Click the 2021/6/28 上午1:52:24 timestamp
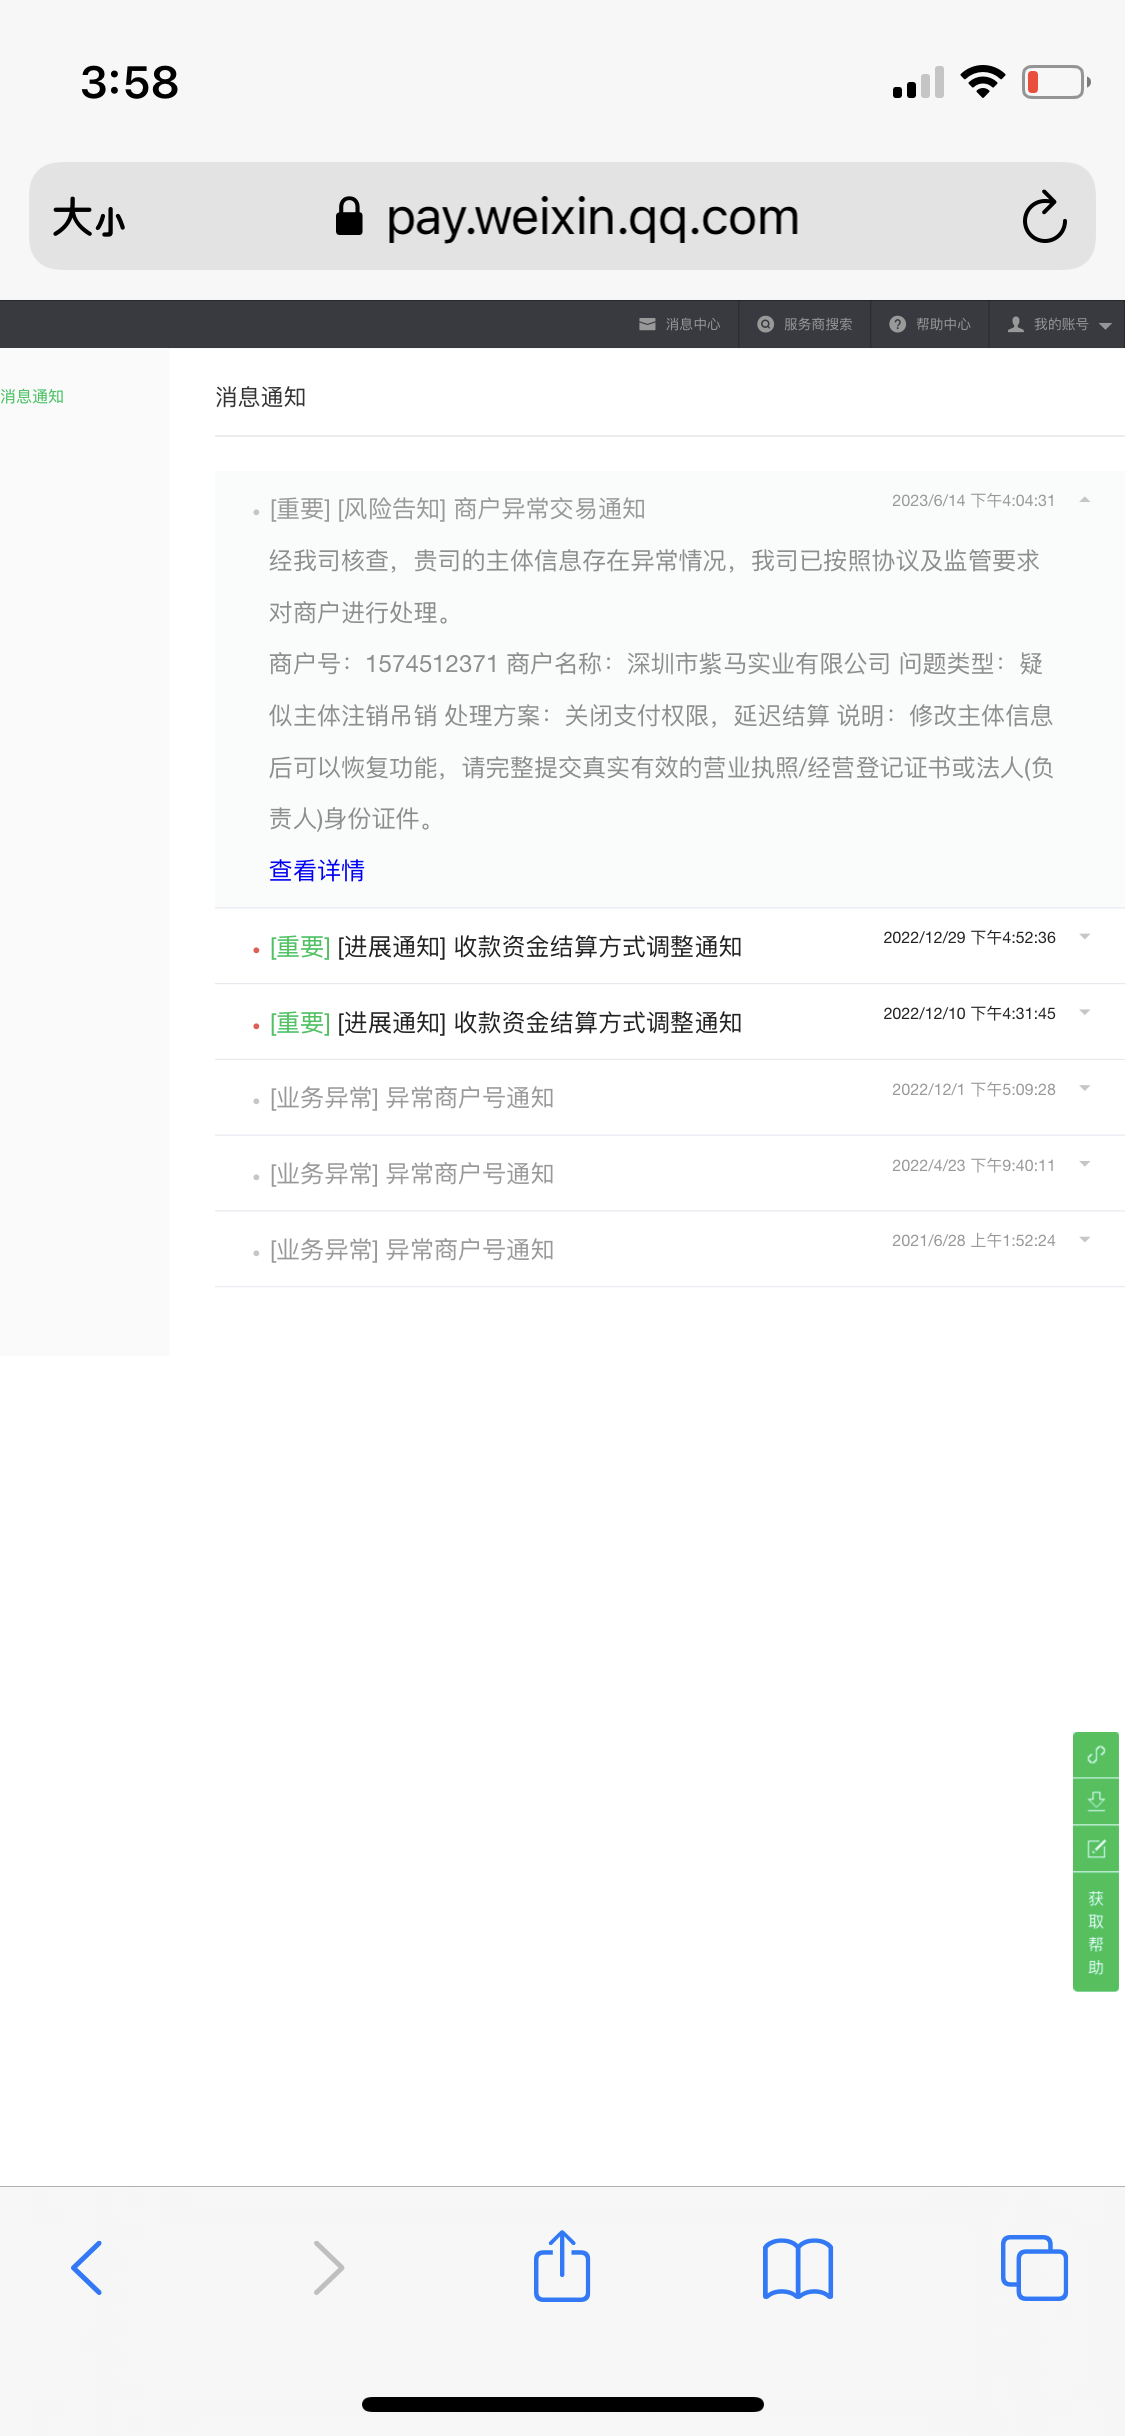 tap(974, 1240)
